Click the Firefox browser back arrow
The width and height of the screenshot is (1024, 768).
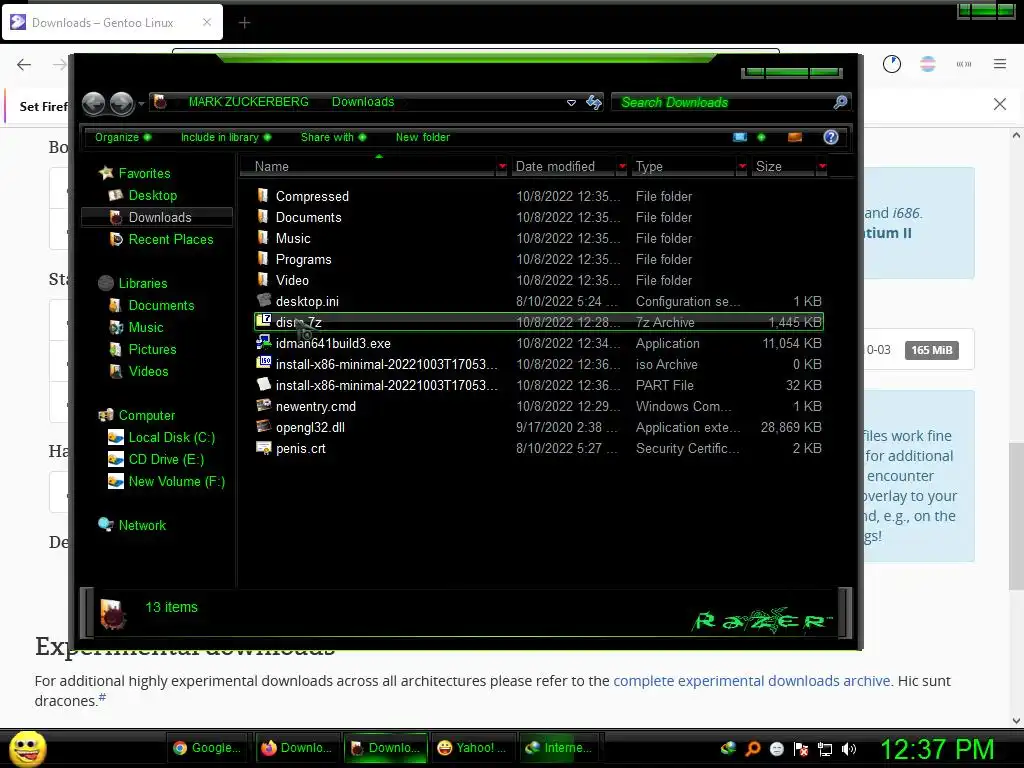[x=24, y=64]
